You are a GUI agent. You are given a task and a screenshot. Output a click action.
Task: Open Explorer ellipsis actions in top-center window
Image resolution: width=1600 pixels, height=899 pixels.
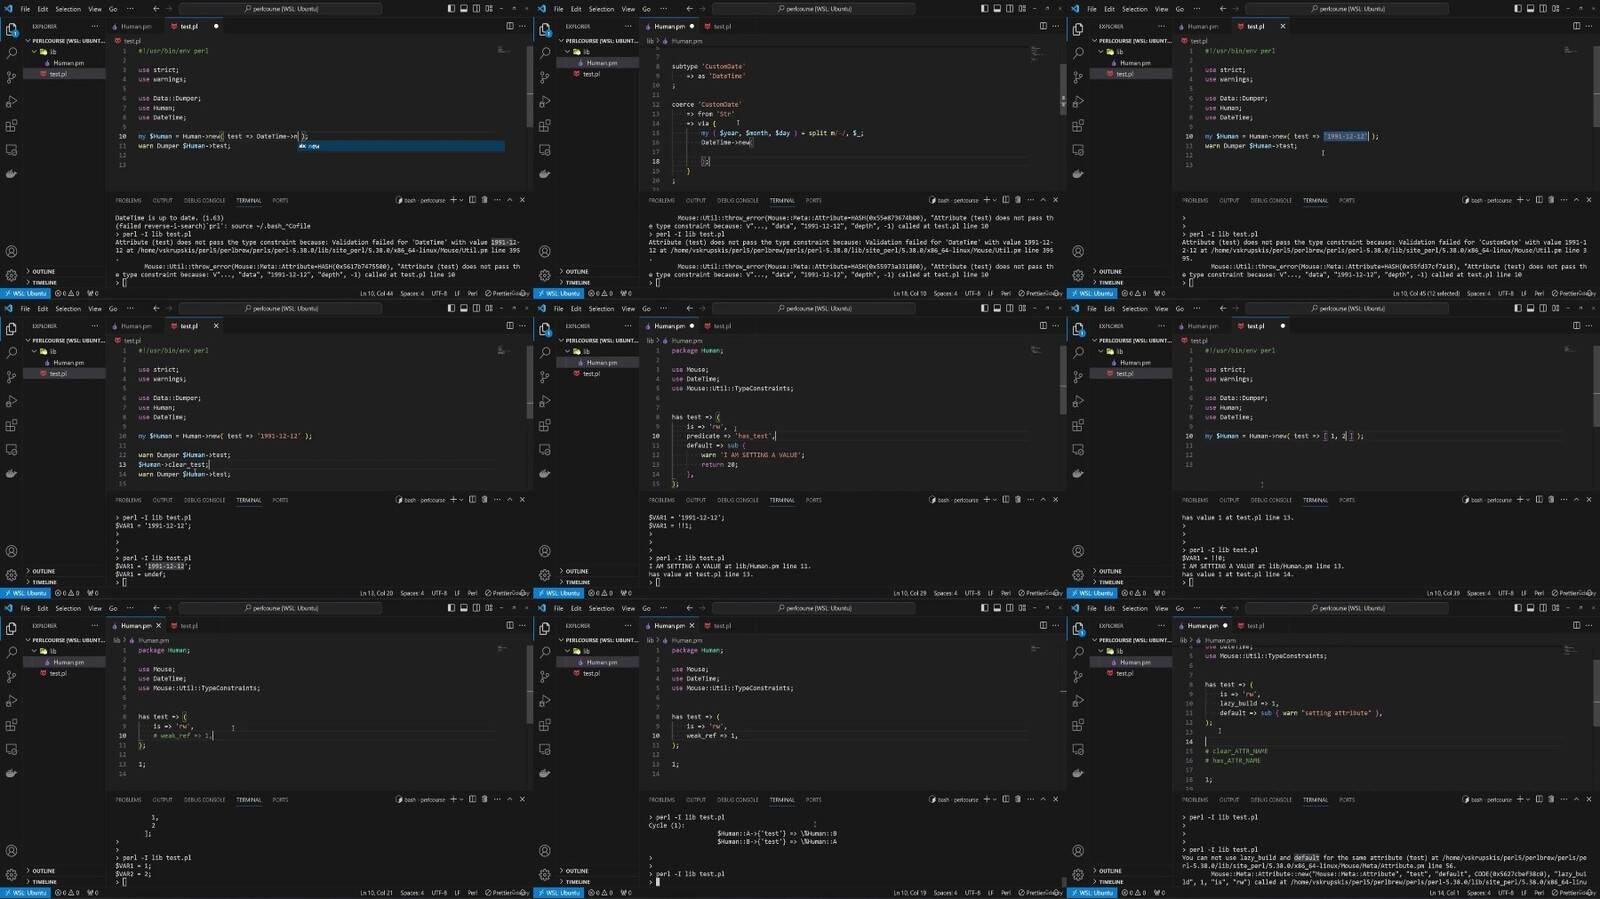tap(628, 26)
